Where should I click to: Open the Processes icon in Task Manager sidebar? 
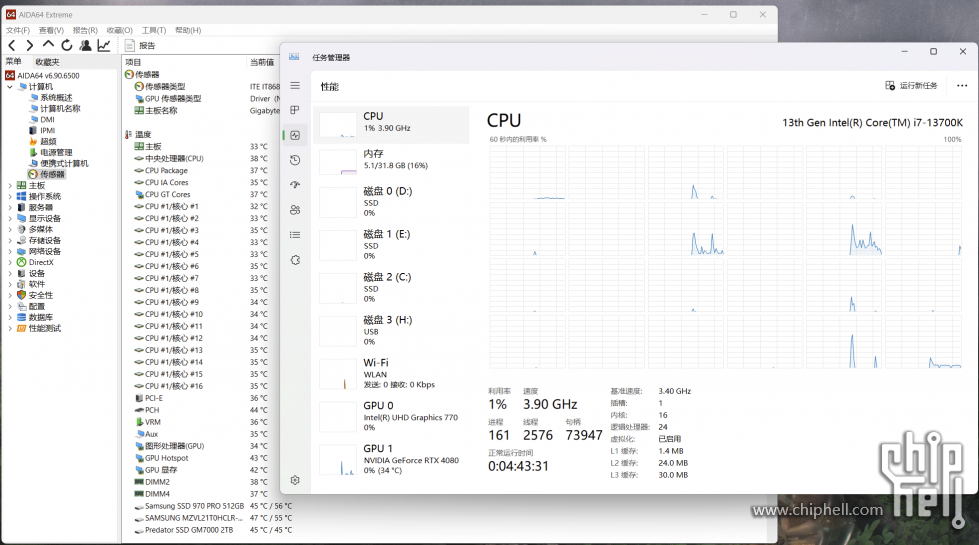(x=295, y=110)
